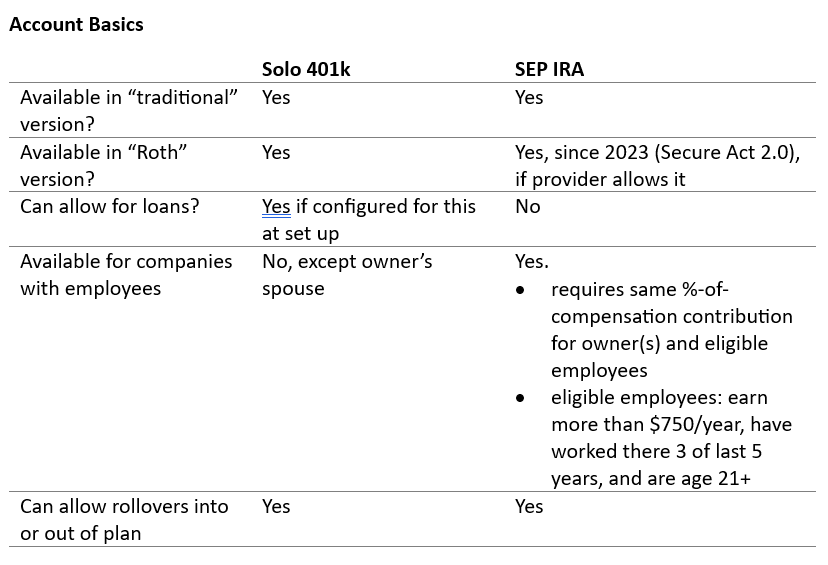Click the Solo 401k column header
828x565 pixels.
tap(308, 69)
